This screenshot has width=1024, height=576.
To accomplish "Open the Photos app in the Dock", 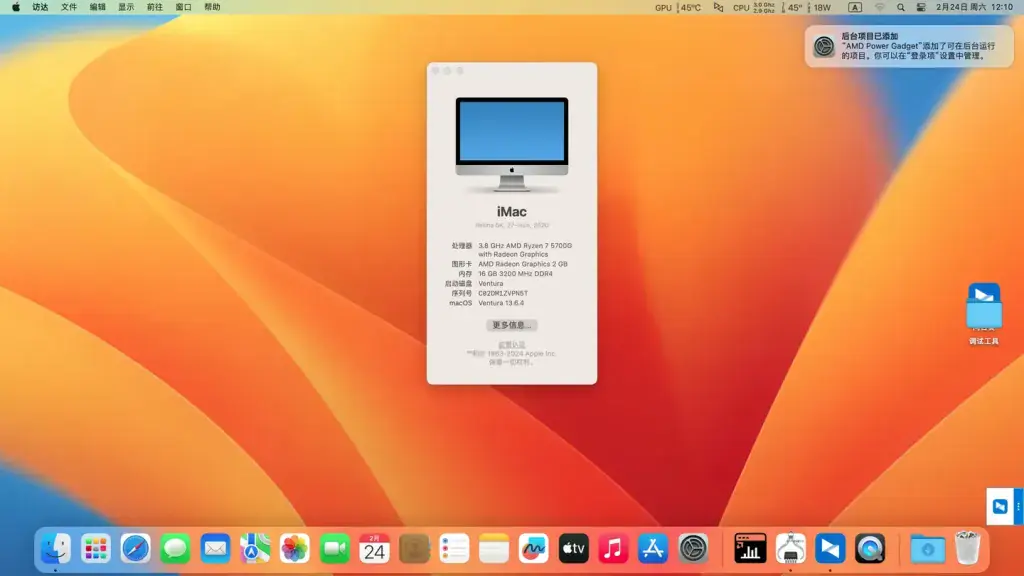I will point(295,549).
